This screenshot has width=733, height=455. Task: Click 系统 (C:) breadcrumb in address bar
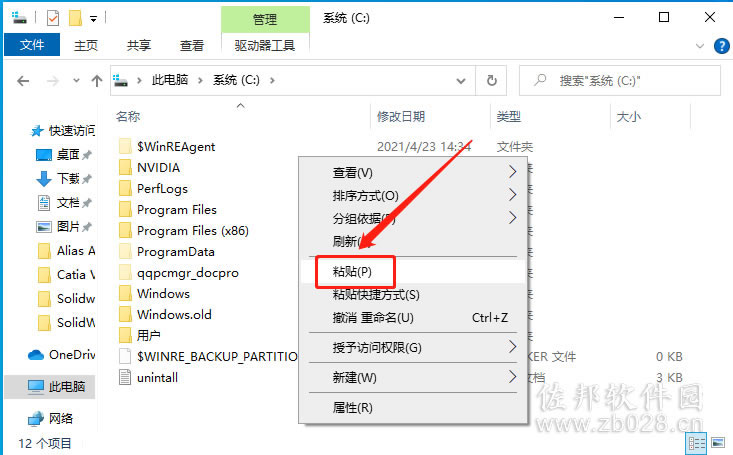click(x=236, y=80)
